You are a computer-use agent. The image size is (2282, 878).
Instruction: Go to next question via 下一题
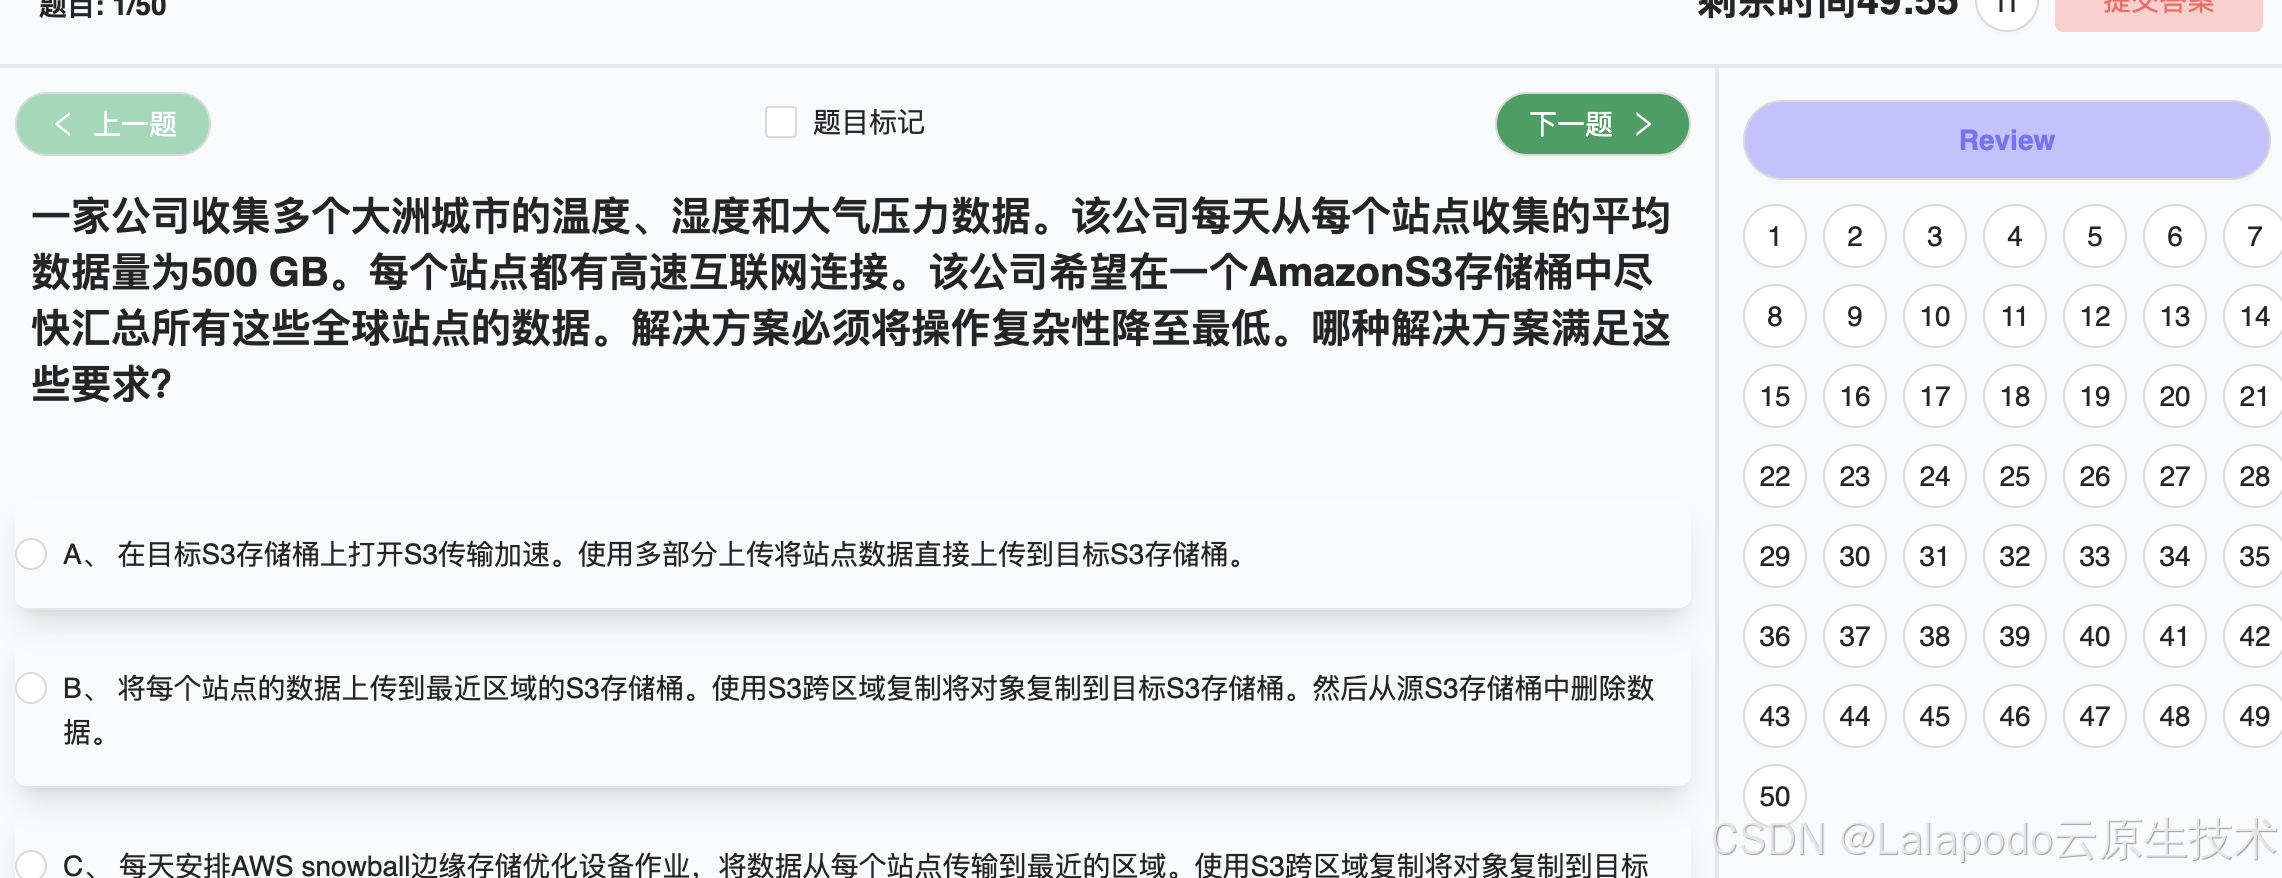[1592, 124]
